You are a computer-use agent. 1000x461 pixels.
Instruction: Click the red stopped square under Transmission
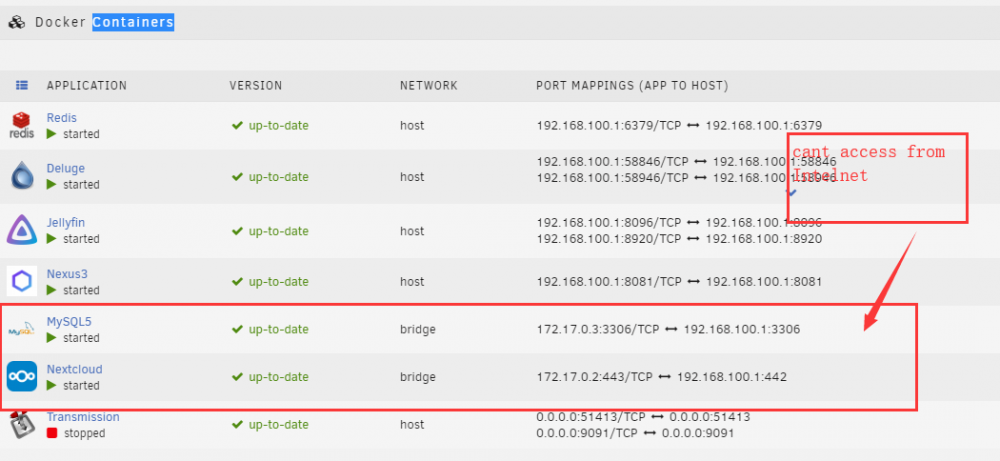tap(52, 433)
